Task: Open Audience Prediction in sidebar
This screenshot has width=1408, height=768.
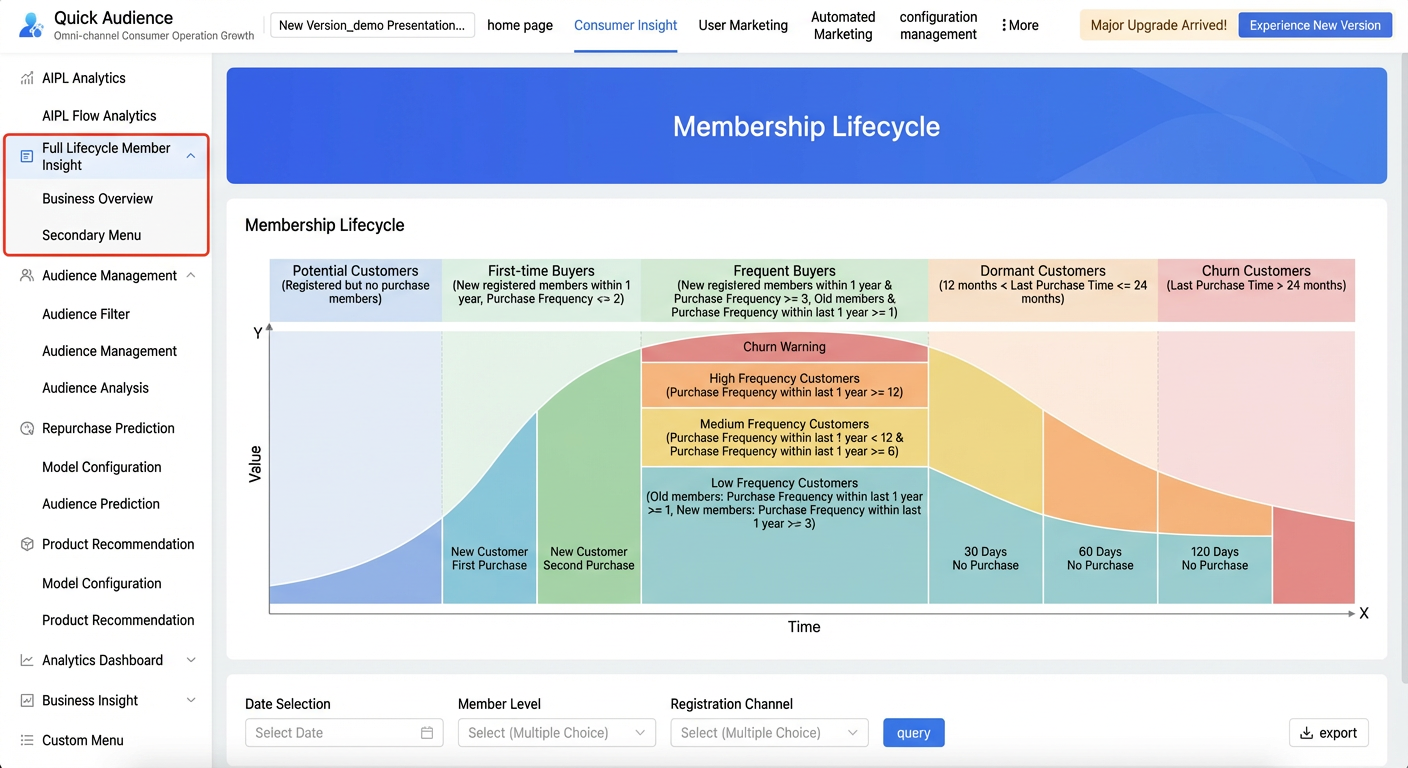Action: point(101,504)
